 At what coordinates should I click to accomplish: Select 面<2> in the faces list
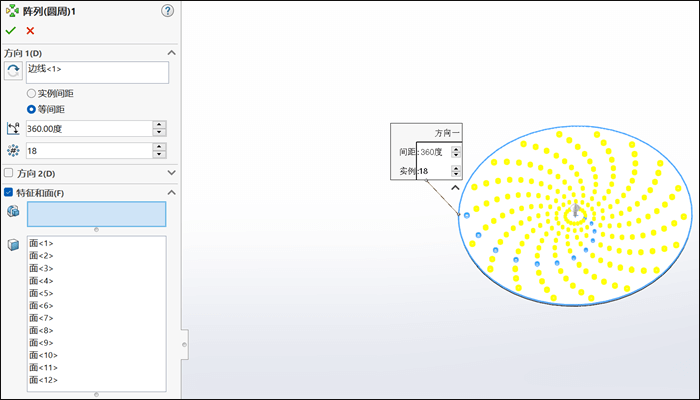point(41,256)
